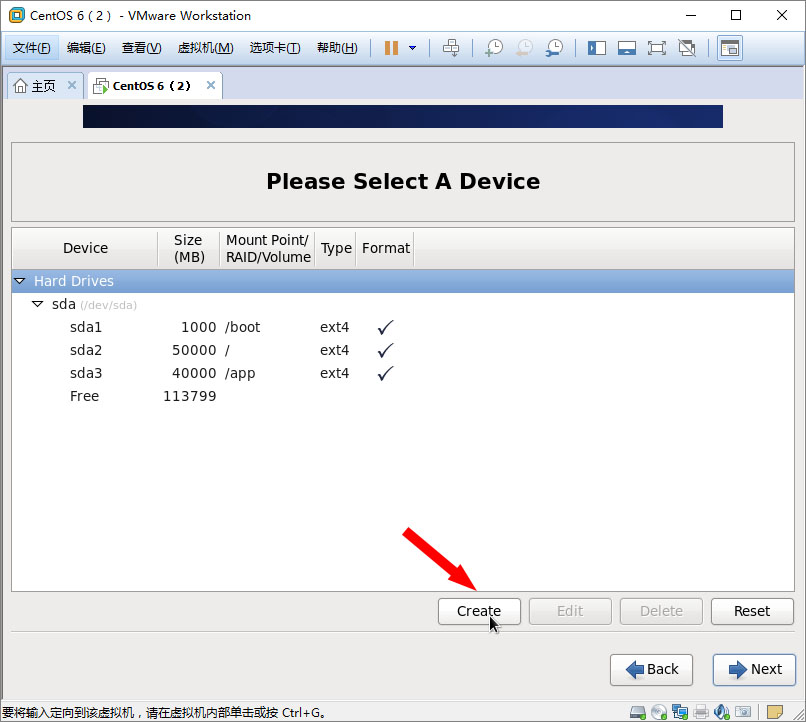This screenshot has height=722, width=806.
Task: Click the Create button
Action: [479, 611]
